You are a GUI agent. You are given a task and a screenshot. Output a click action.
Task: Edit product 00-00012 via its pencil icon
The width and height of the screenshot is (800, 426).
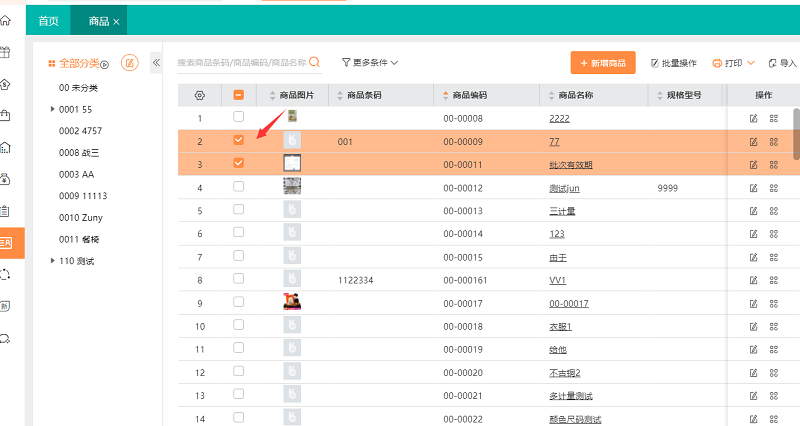(754, 188)
